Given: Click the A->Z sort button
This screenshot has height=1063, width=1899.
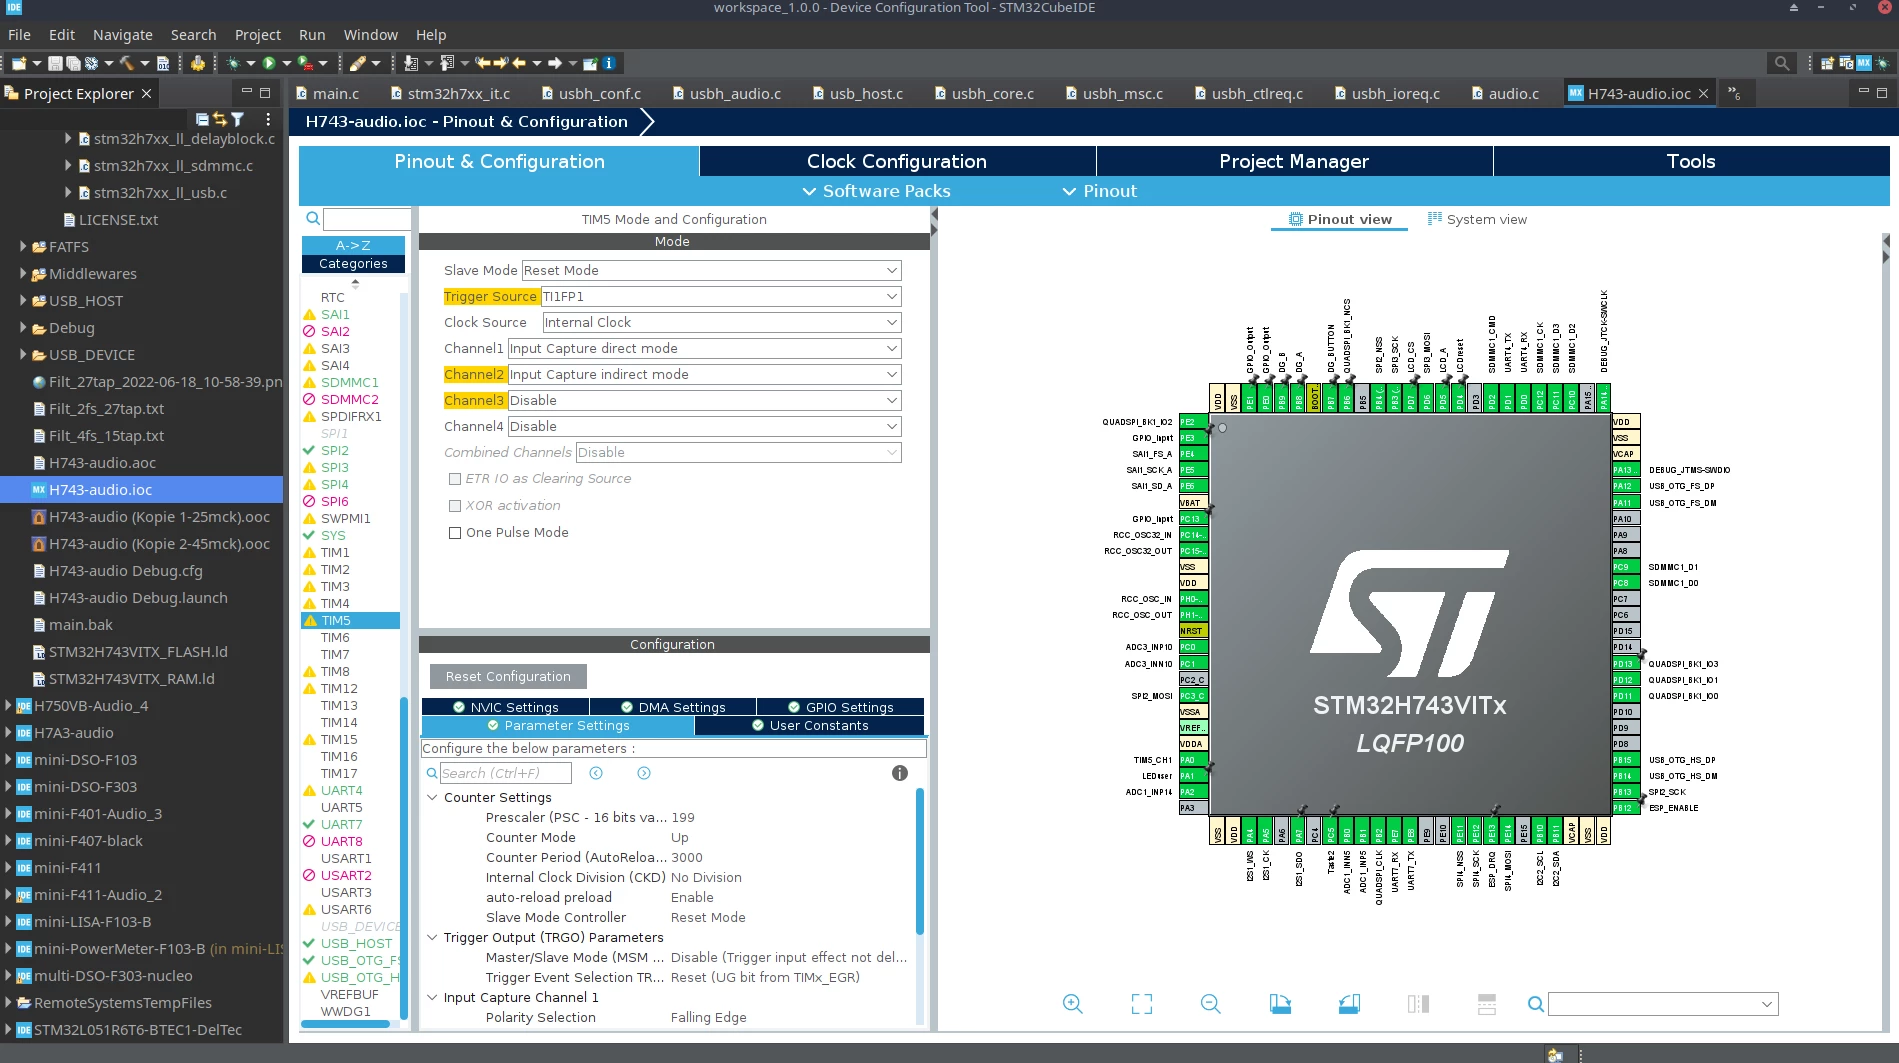Looking at the screenshot, I should click(x=353, y=245).
